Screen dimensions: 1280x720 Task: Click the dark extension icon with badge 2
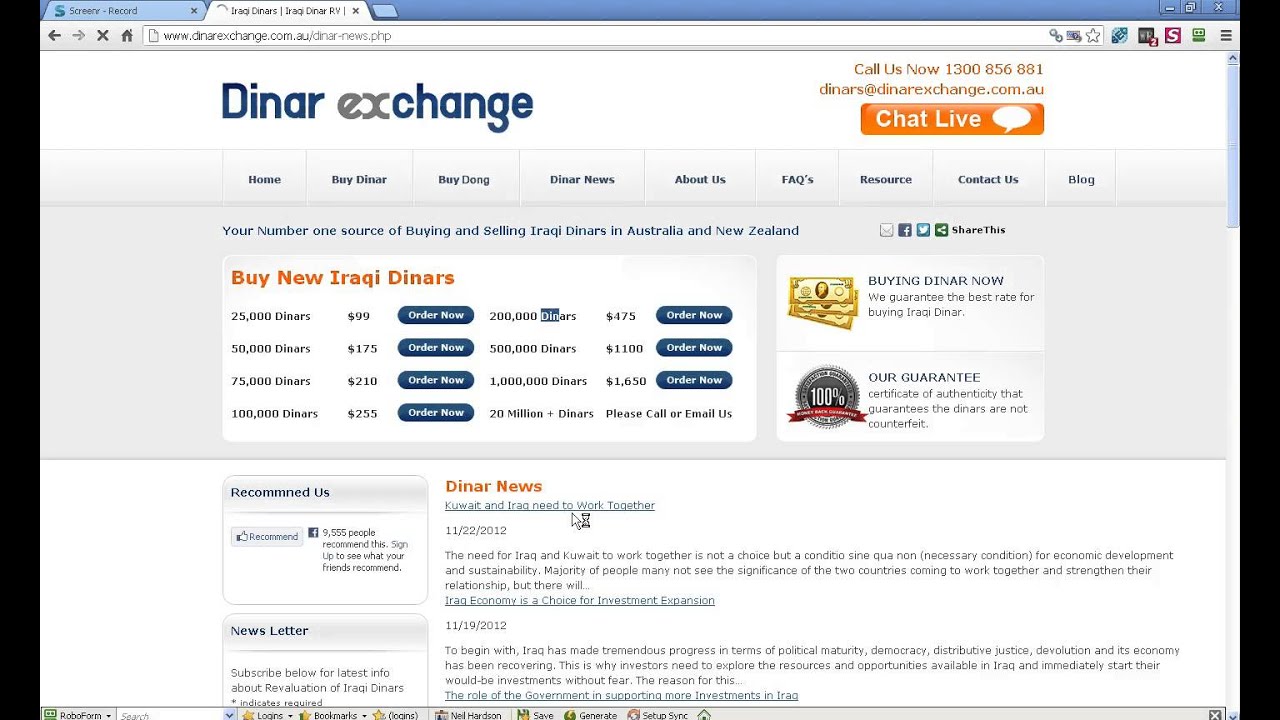pos(1147,36)
